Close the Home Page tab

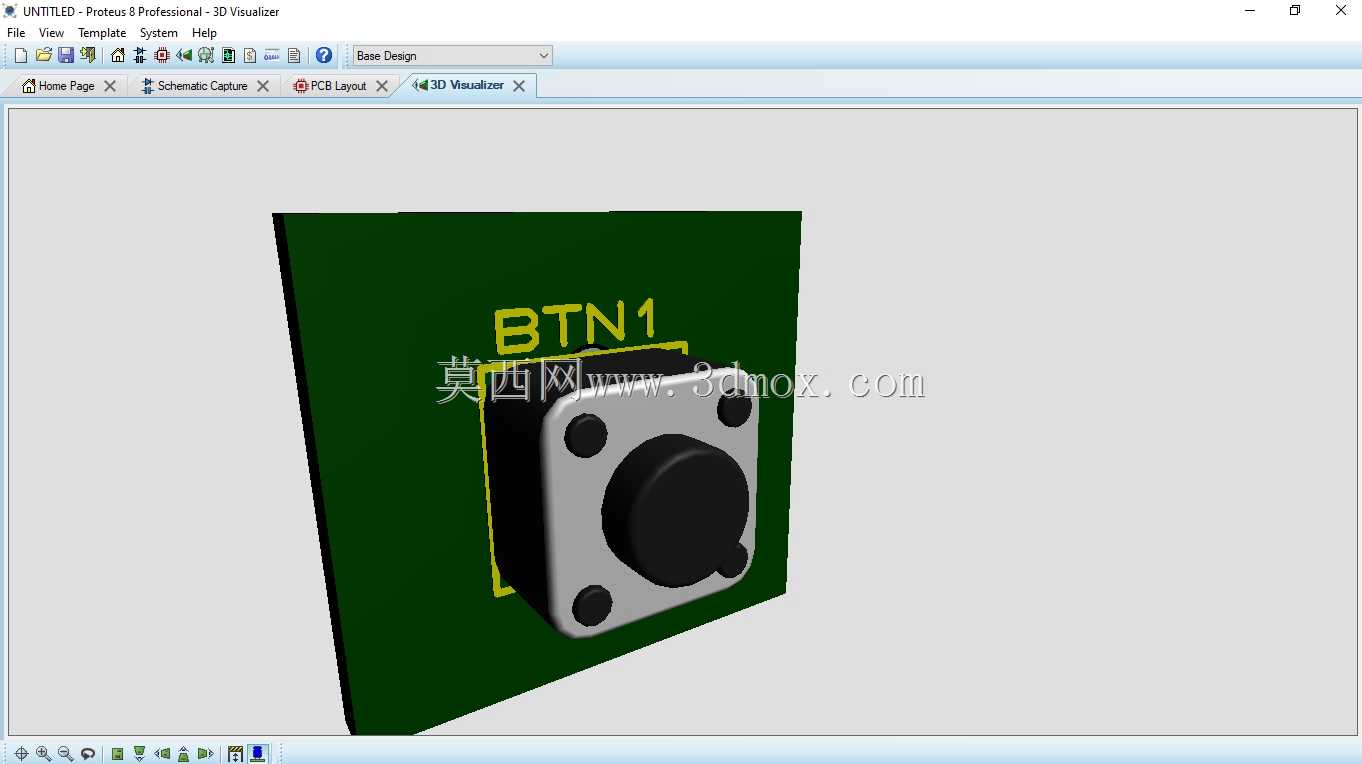pyautogui.click(x=110, y=86)
